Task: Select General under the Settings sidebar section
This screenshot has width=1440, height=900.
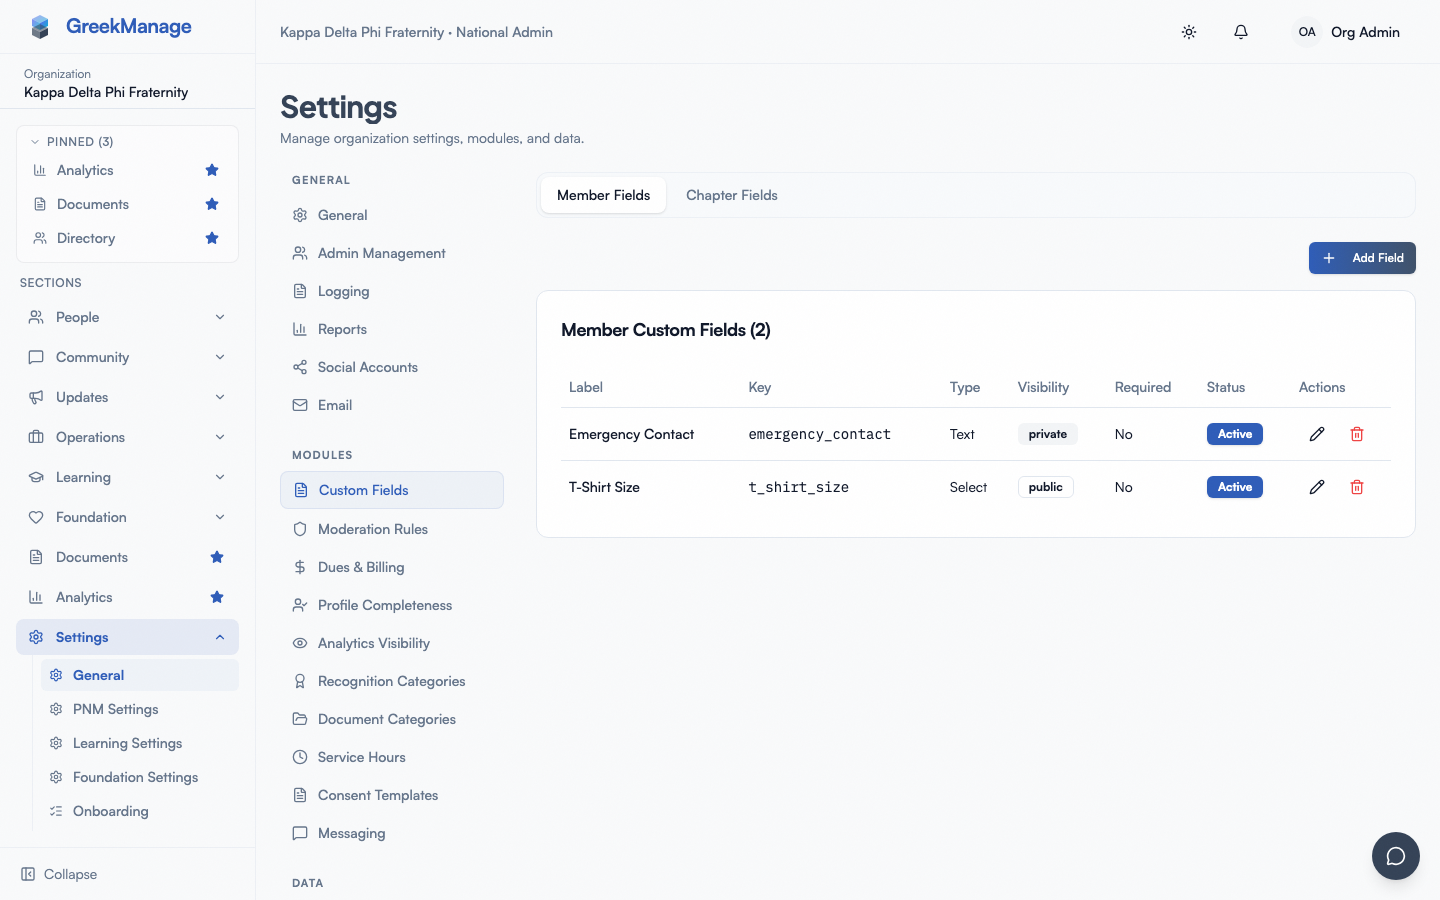Action: point(140,675)
